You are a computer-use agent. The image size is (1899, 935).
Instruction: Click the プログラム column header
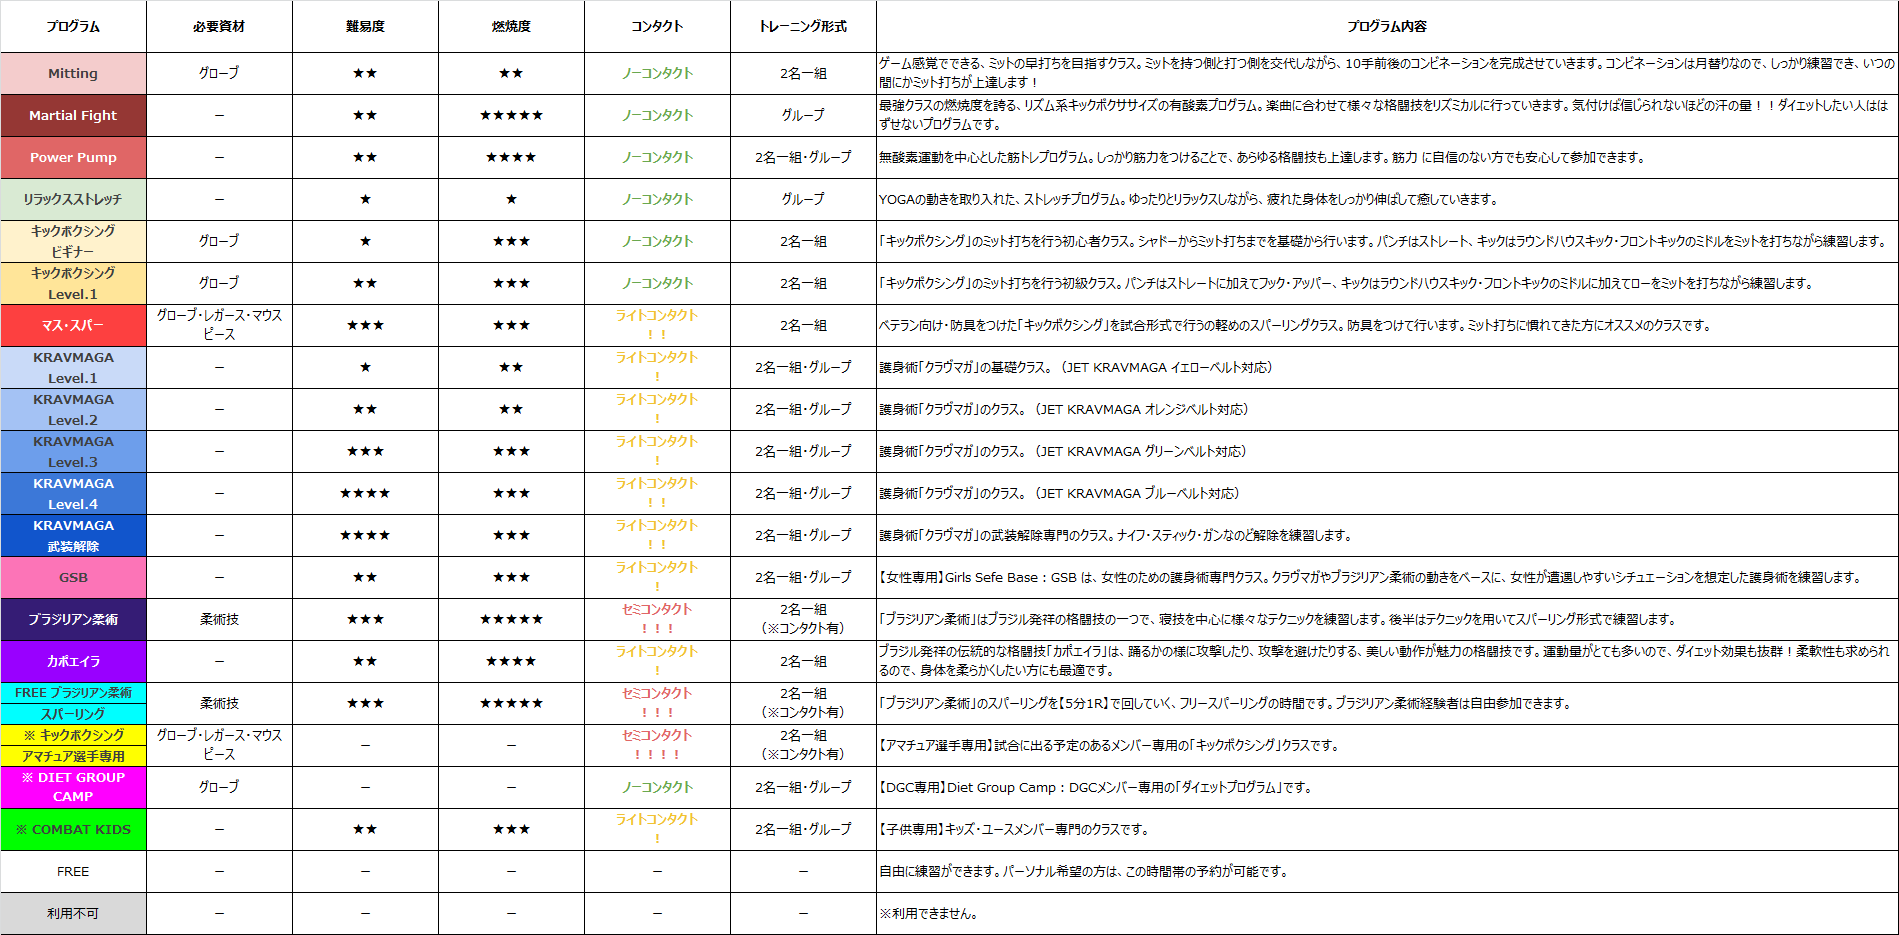[73, 26]
